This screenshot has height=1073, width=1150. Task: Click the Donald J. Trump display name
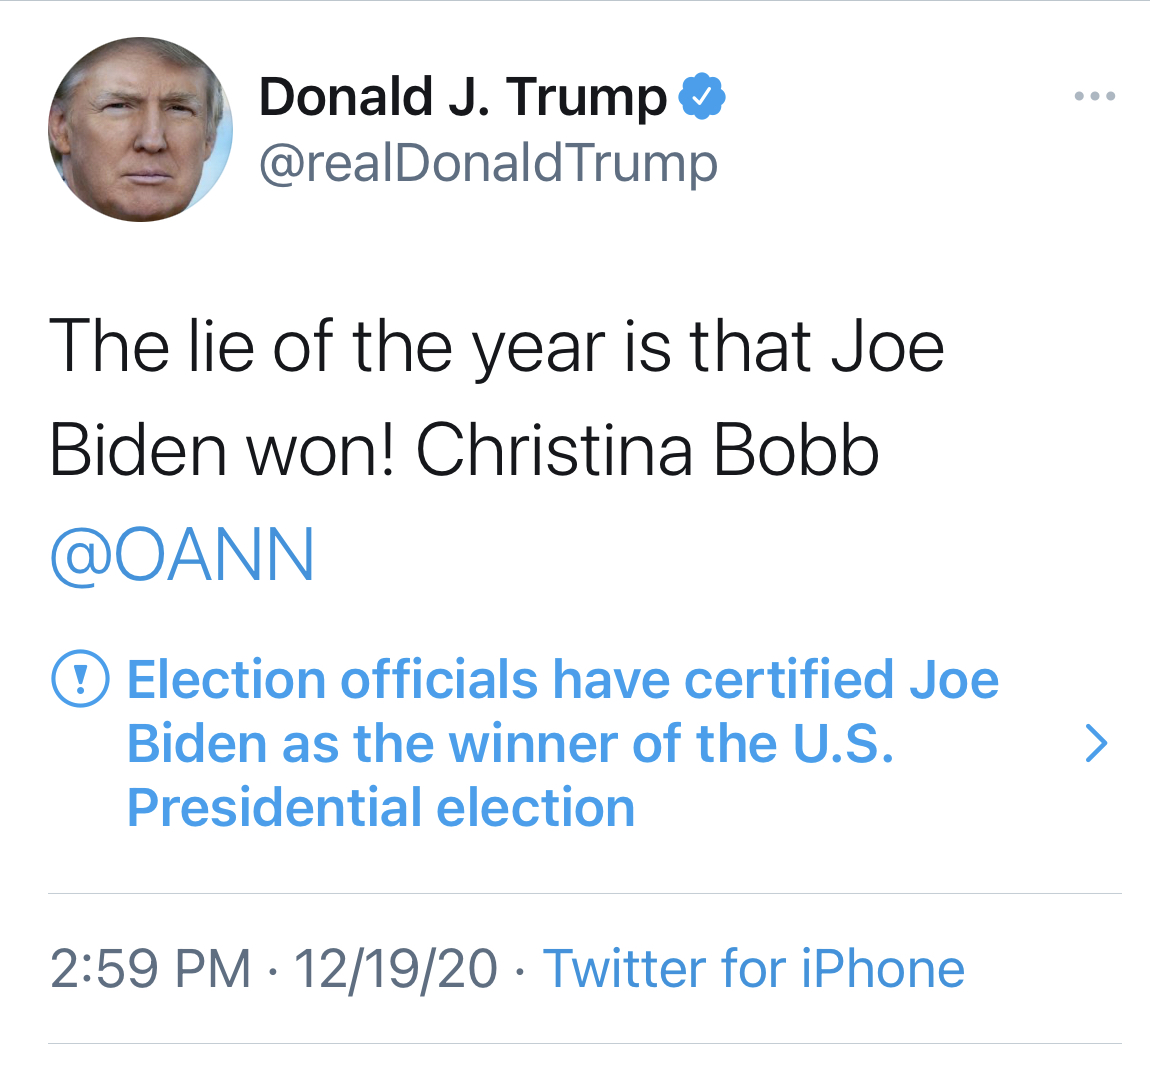462,97
